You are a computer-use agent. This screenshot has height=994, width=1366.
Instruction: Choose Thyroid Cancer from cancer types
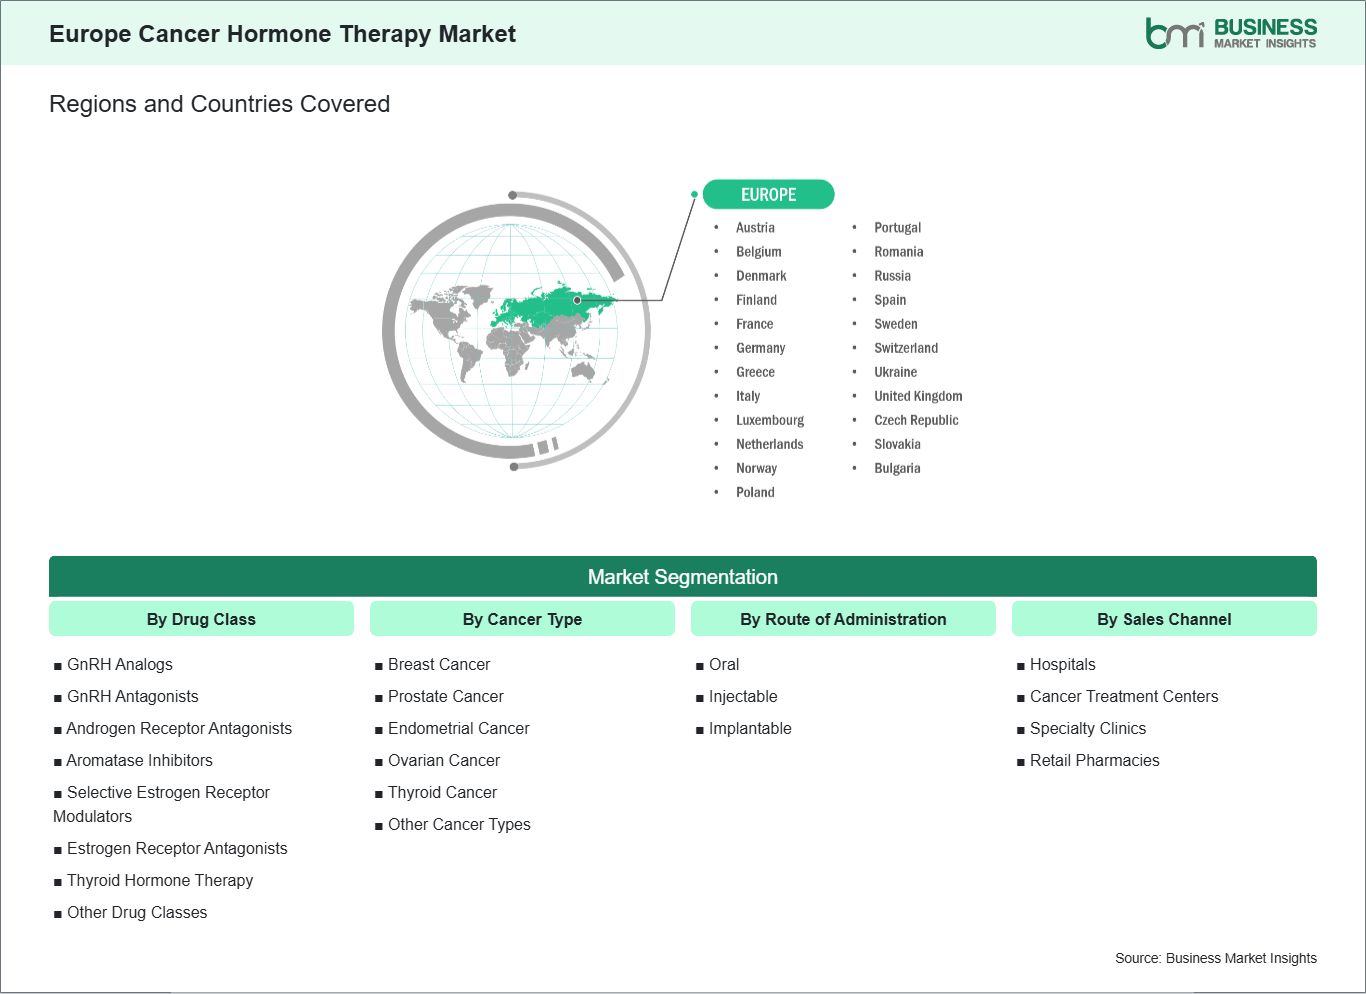[442, 793]
